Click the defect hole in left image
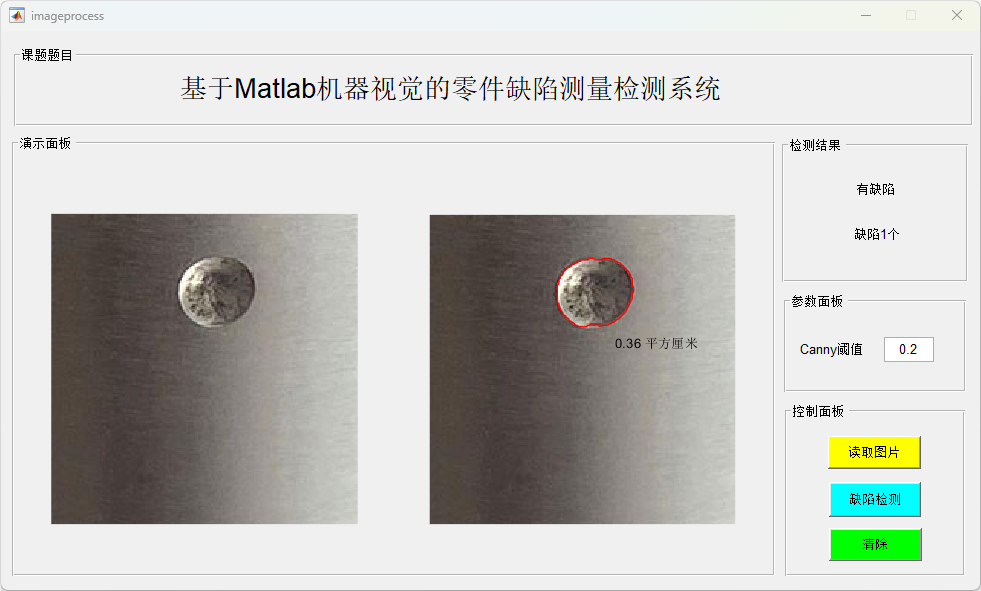Screen dimensions: 981x591 coord(216,291)
